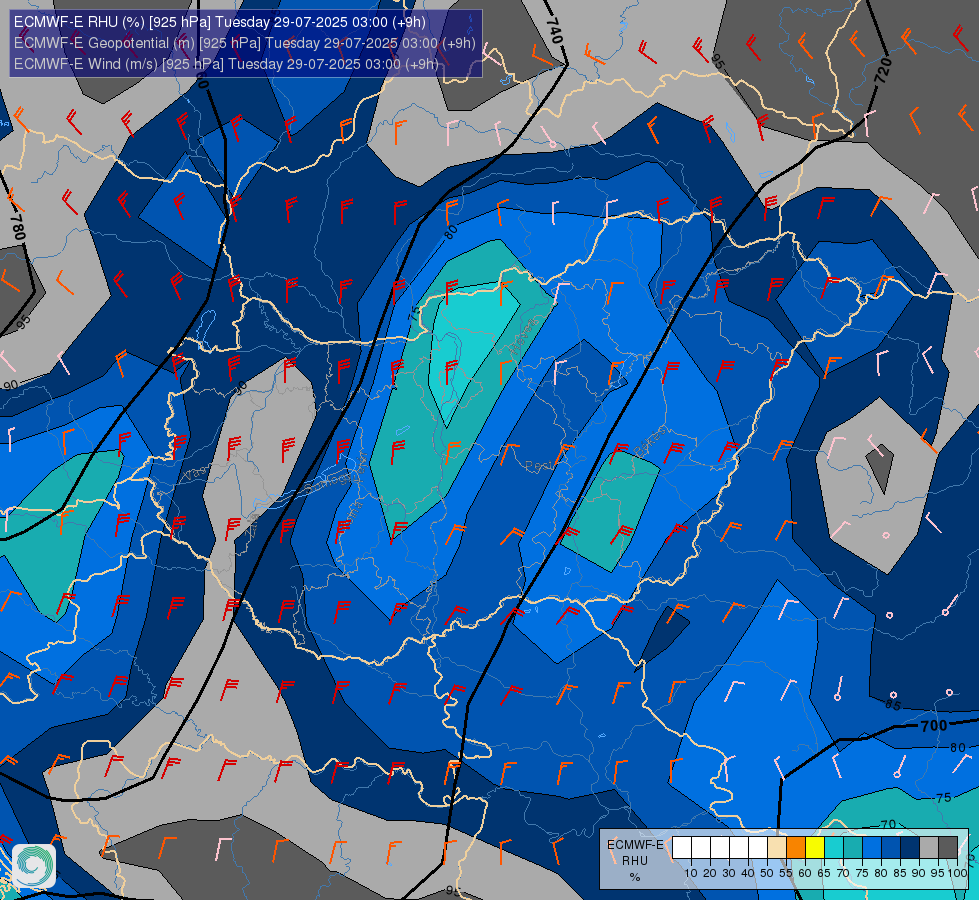Click the swirl logo icon in the corner
This screenshot has height=900, width=979.
point(34,866)
